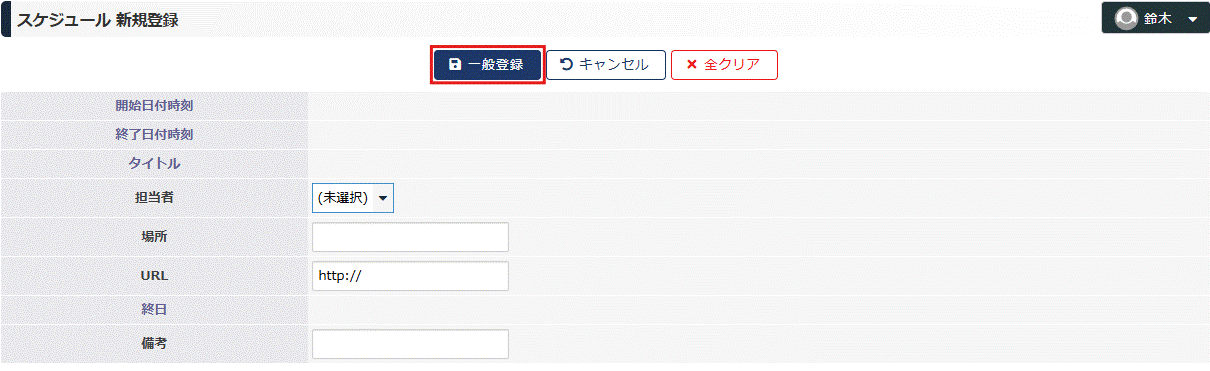Screen dimensions: 1210x371
Task: Click the 開始日付時刻 label
Action: [x=154, y=106]
